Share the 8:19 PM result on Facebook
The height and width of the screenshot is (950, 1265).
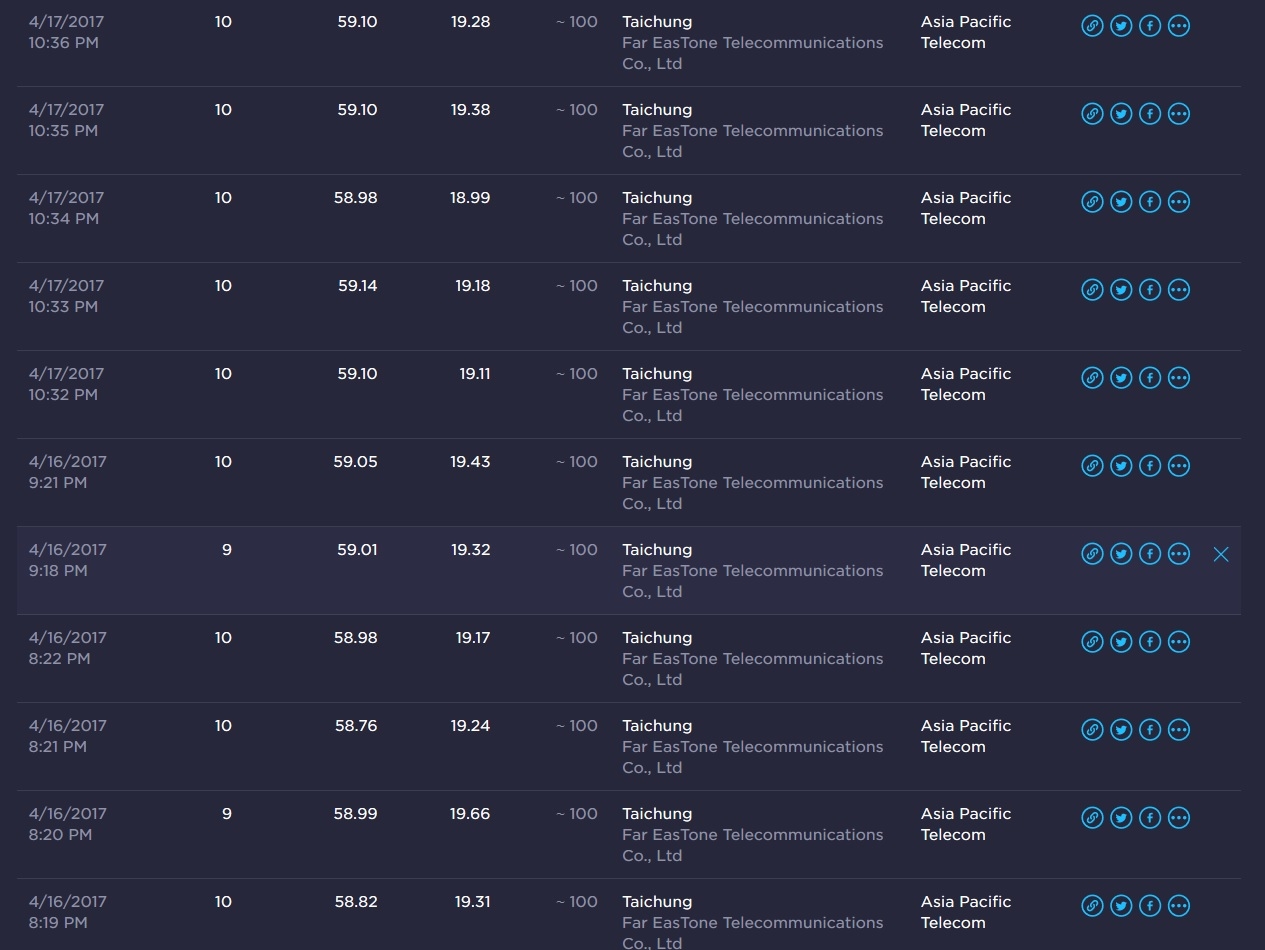(x=1150, y=906)
